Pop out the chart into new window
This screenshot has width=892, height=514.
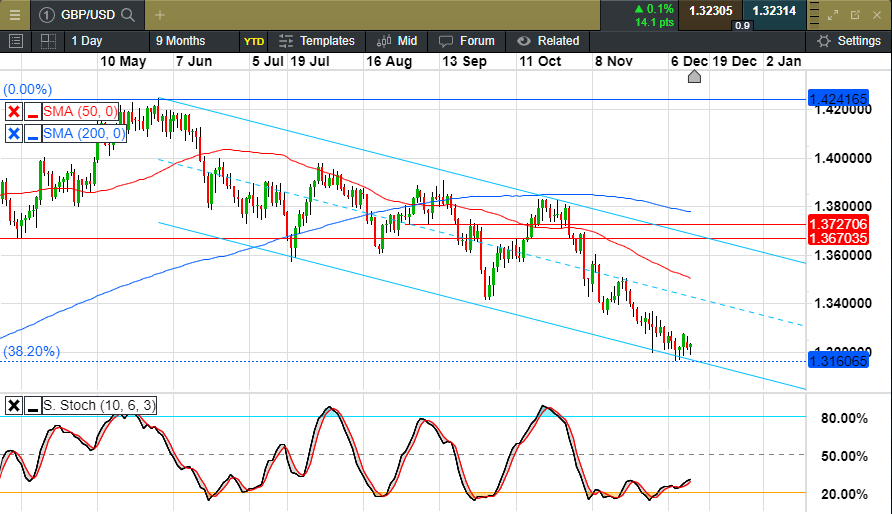(x=855, y=15)
